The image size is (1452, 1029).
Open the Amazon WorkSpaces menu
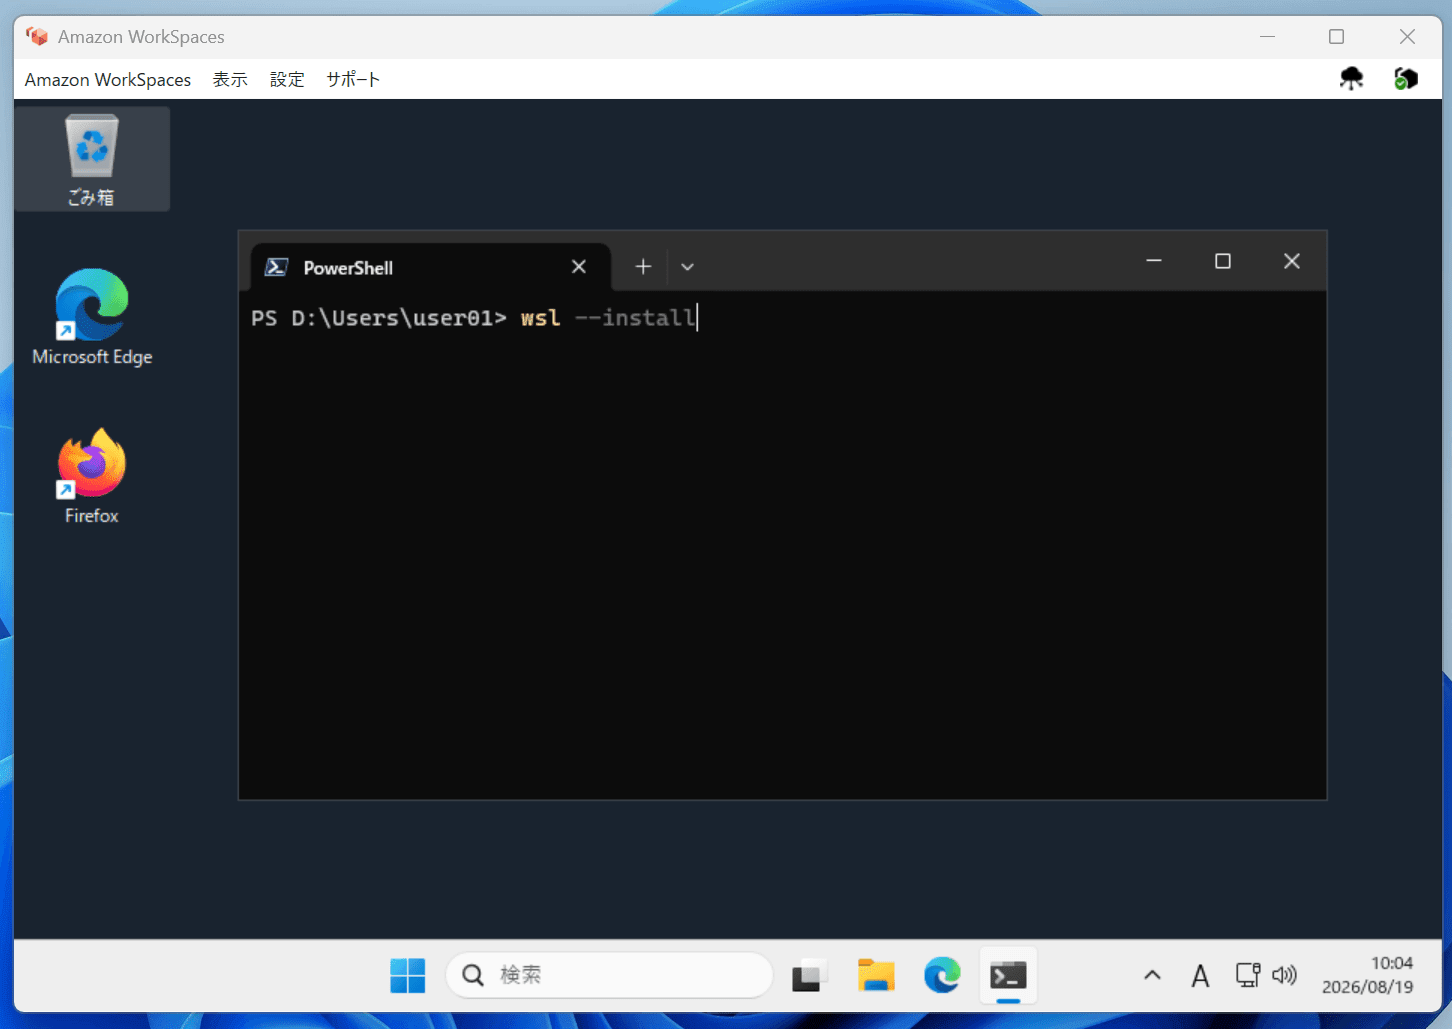(x=108, y=80)
